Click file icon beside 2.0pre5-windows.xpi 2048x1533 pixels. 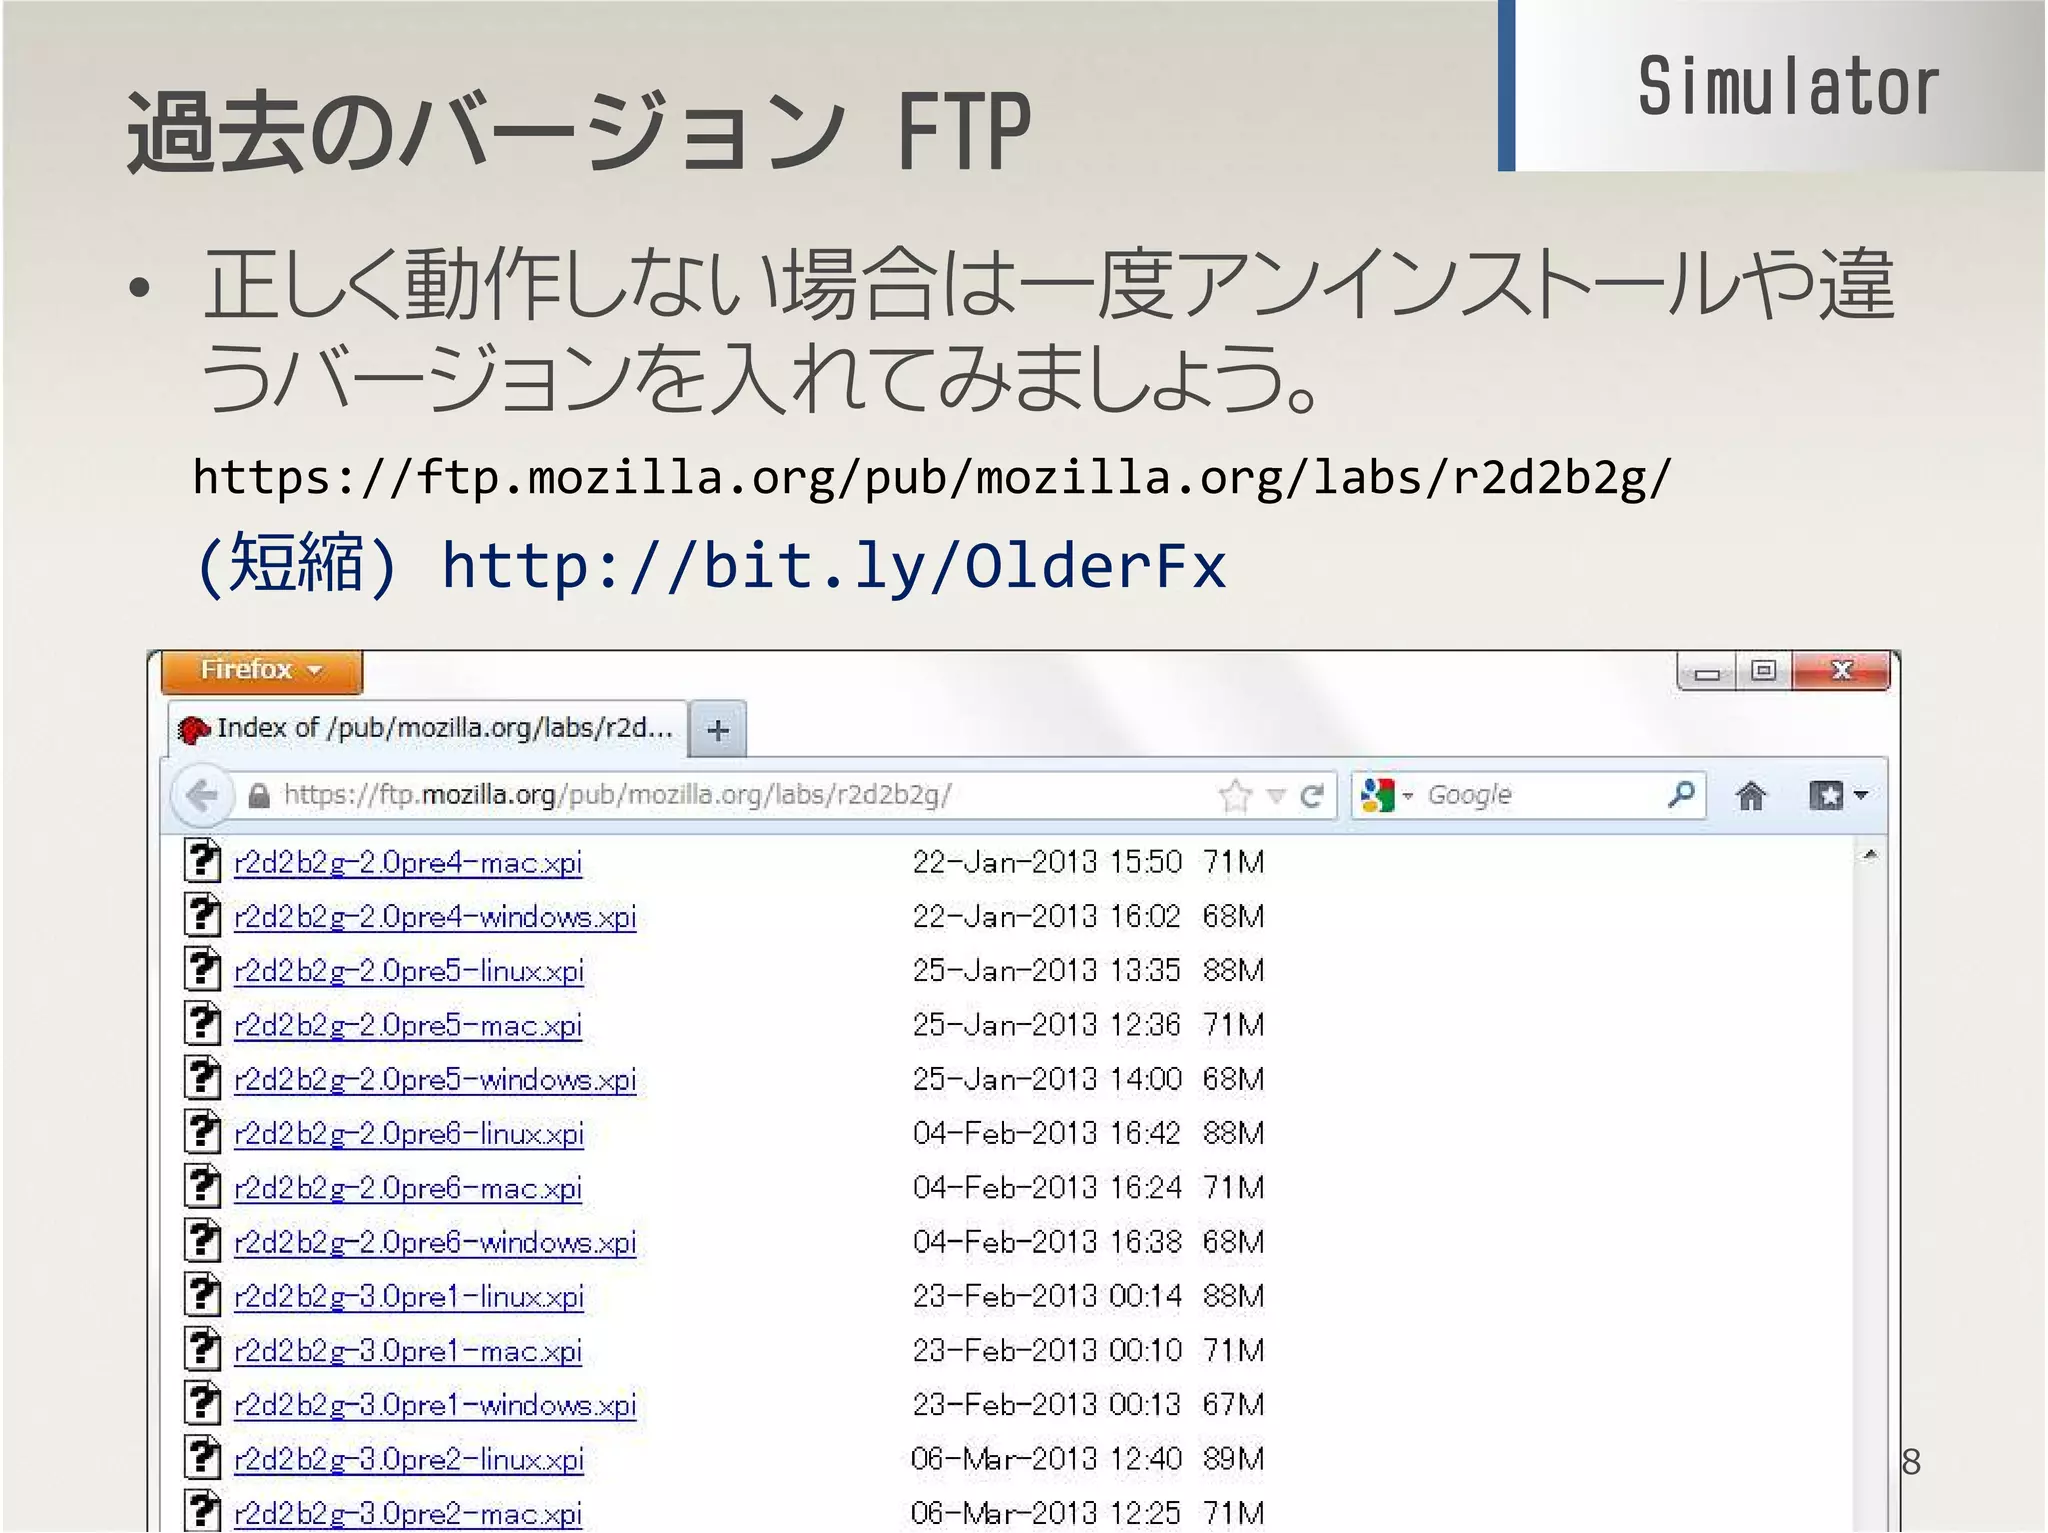(x=202, y=1078)
